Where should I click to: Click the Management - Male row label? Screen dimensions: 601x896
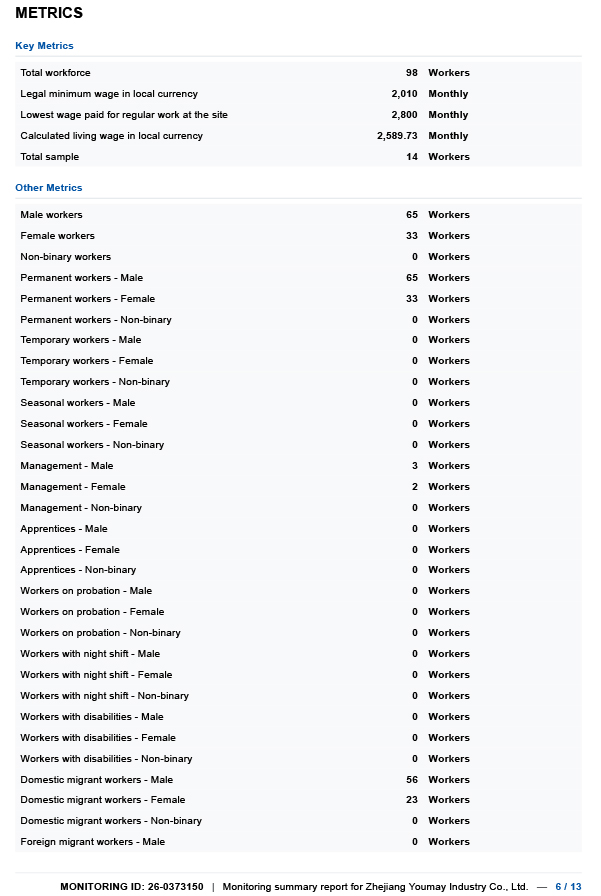(x=67, y=466)
